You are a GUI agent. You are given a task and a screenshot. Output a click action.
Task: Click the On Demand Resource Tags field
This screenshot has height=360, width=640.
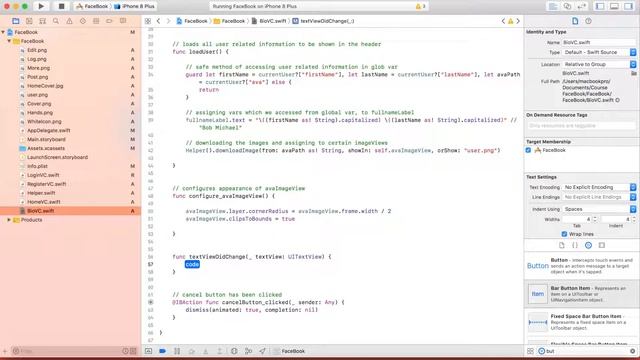[581, 126]
